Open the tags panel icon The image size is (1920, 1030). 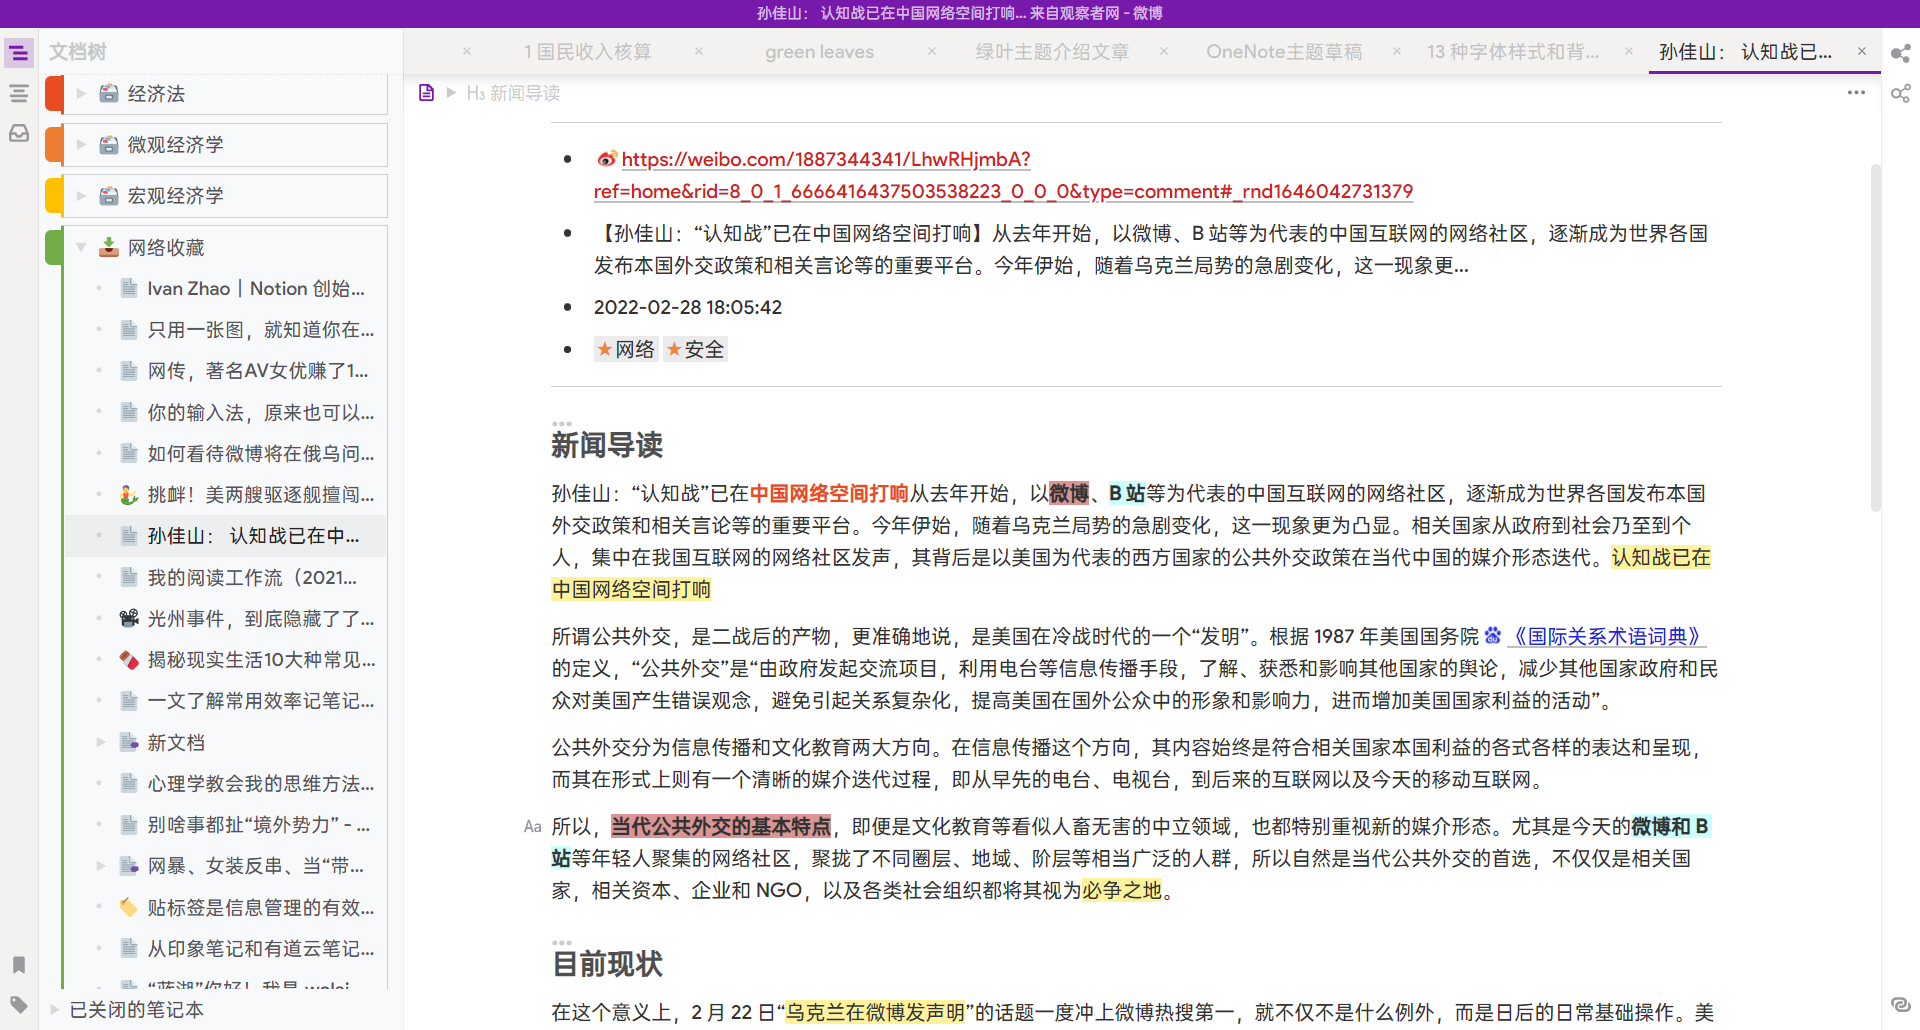point(18,1005)
